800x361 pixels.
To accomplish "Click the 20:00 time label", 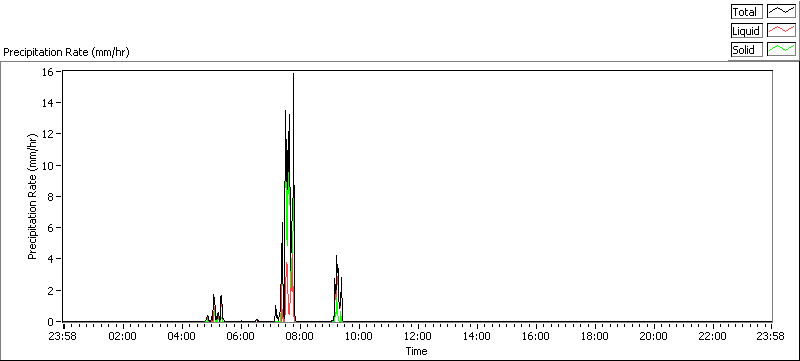I will (654, 337).
